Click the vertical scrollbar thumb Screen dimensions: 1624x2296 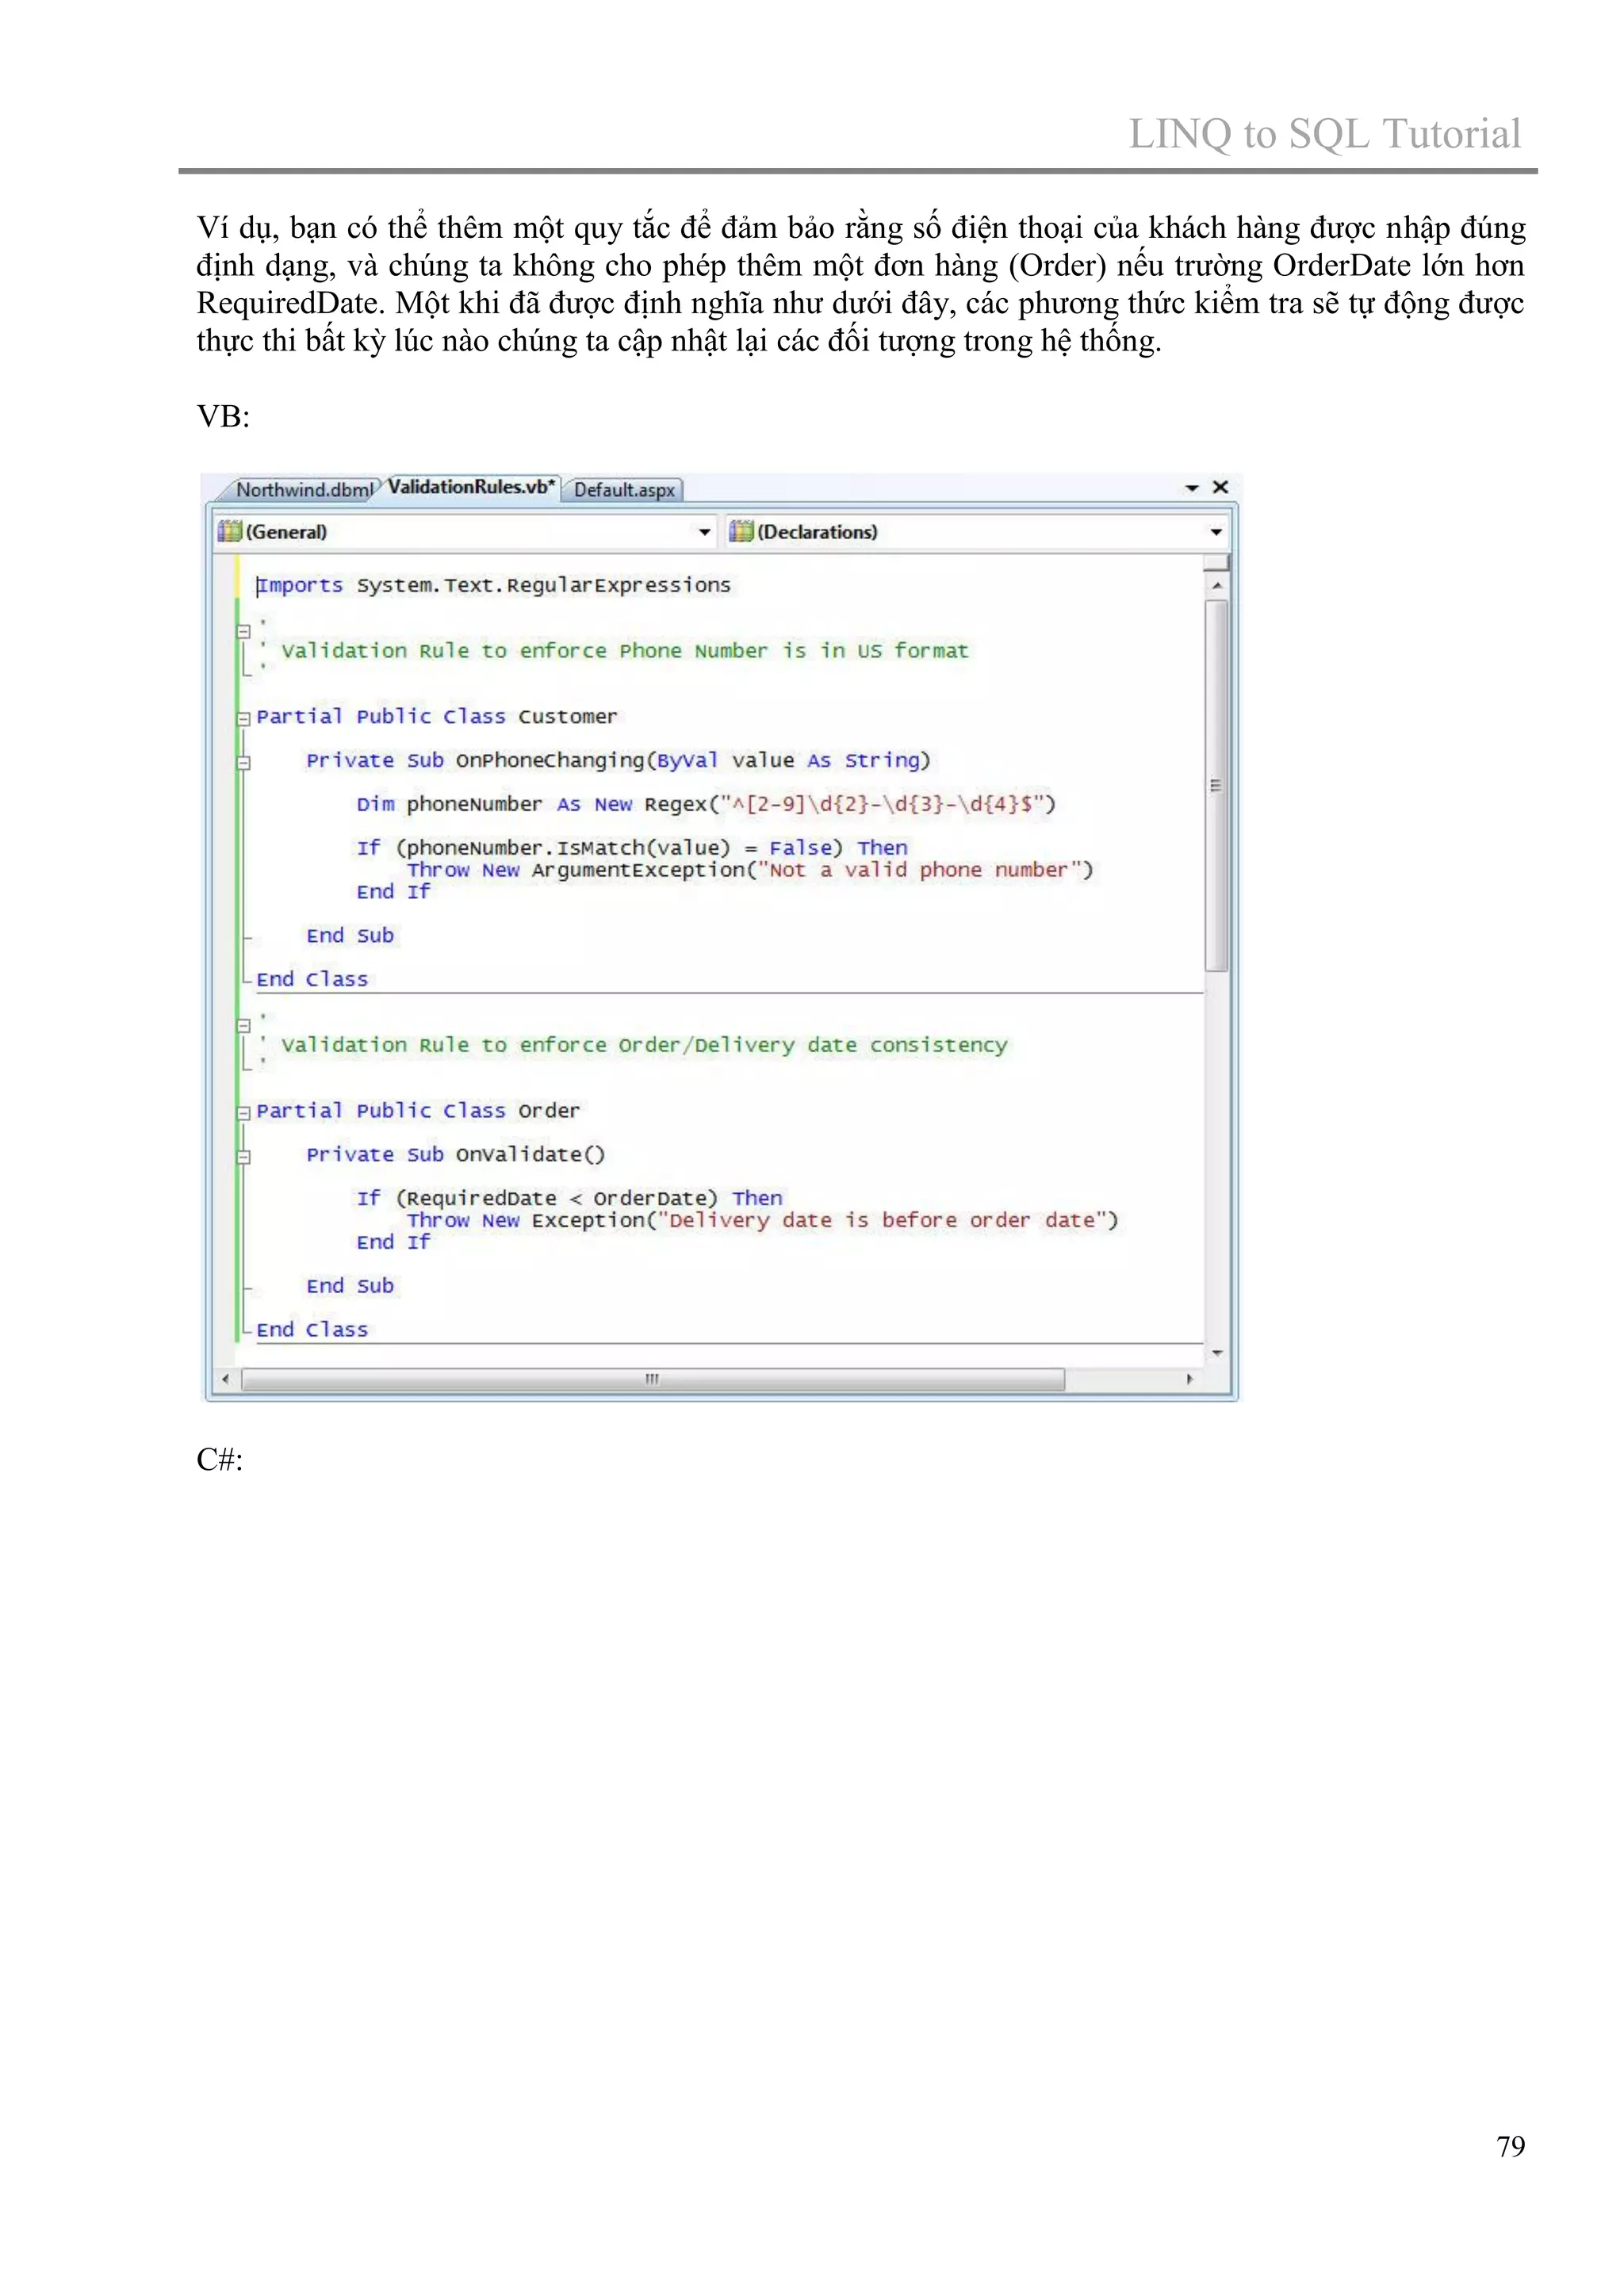[1216, 786]
